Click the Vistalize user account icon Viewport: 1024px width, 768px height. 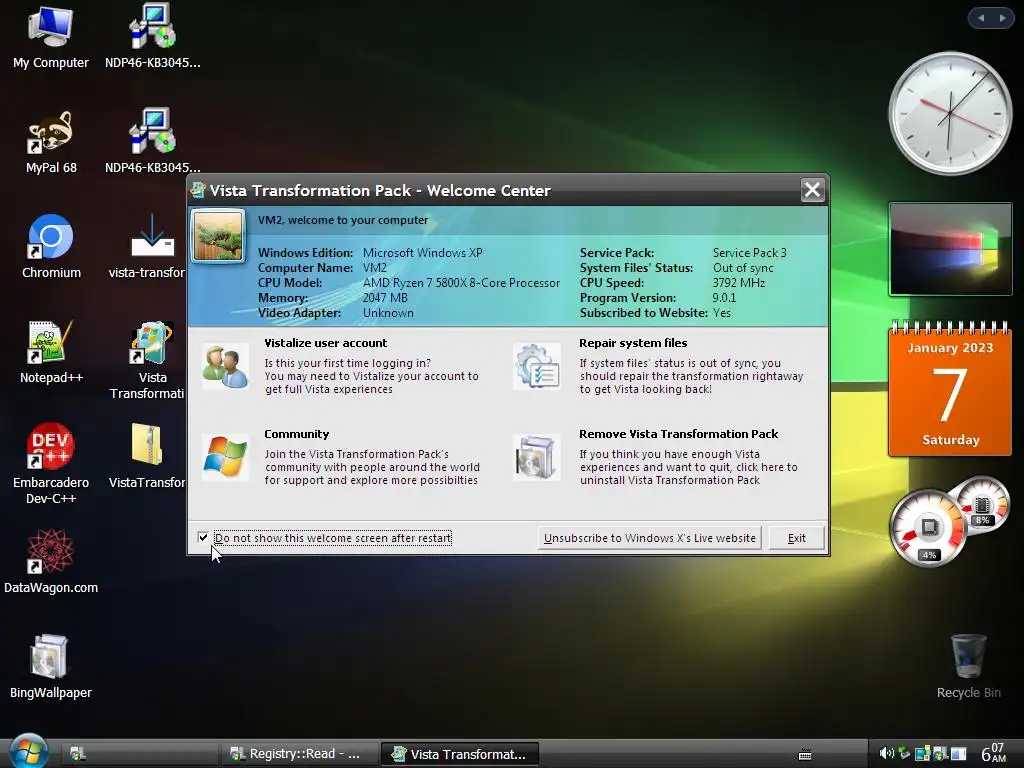[225, 366]
